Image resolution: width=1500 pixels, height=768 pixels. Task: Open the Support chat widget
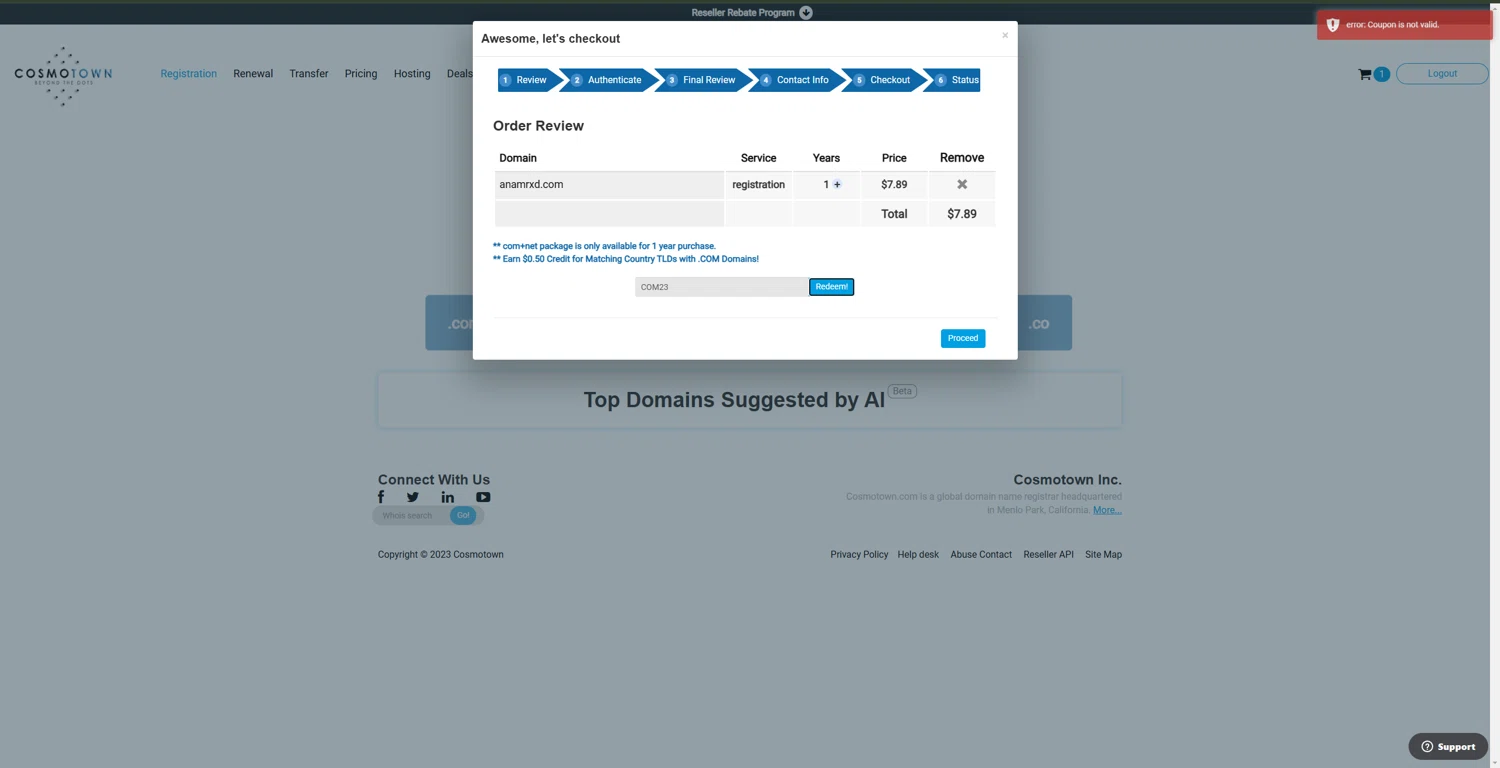(1448, 746)
